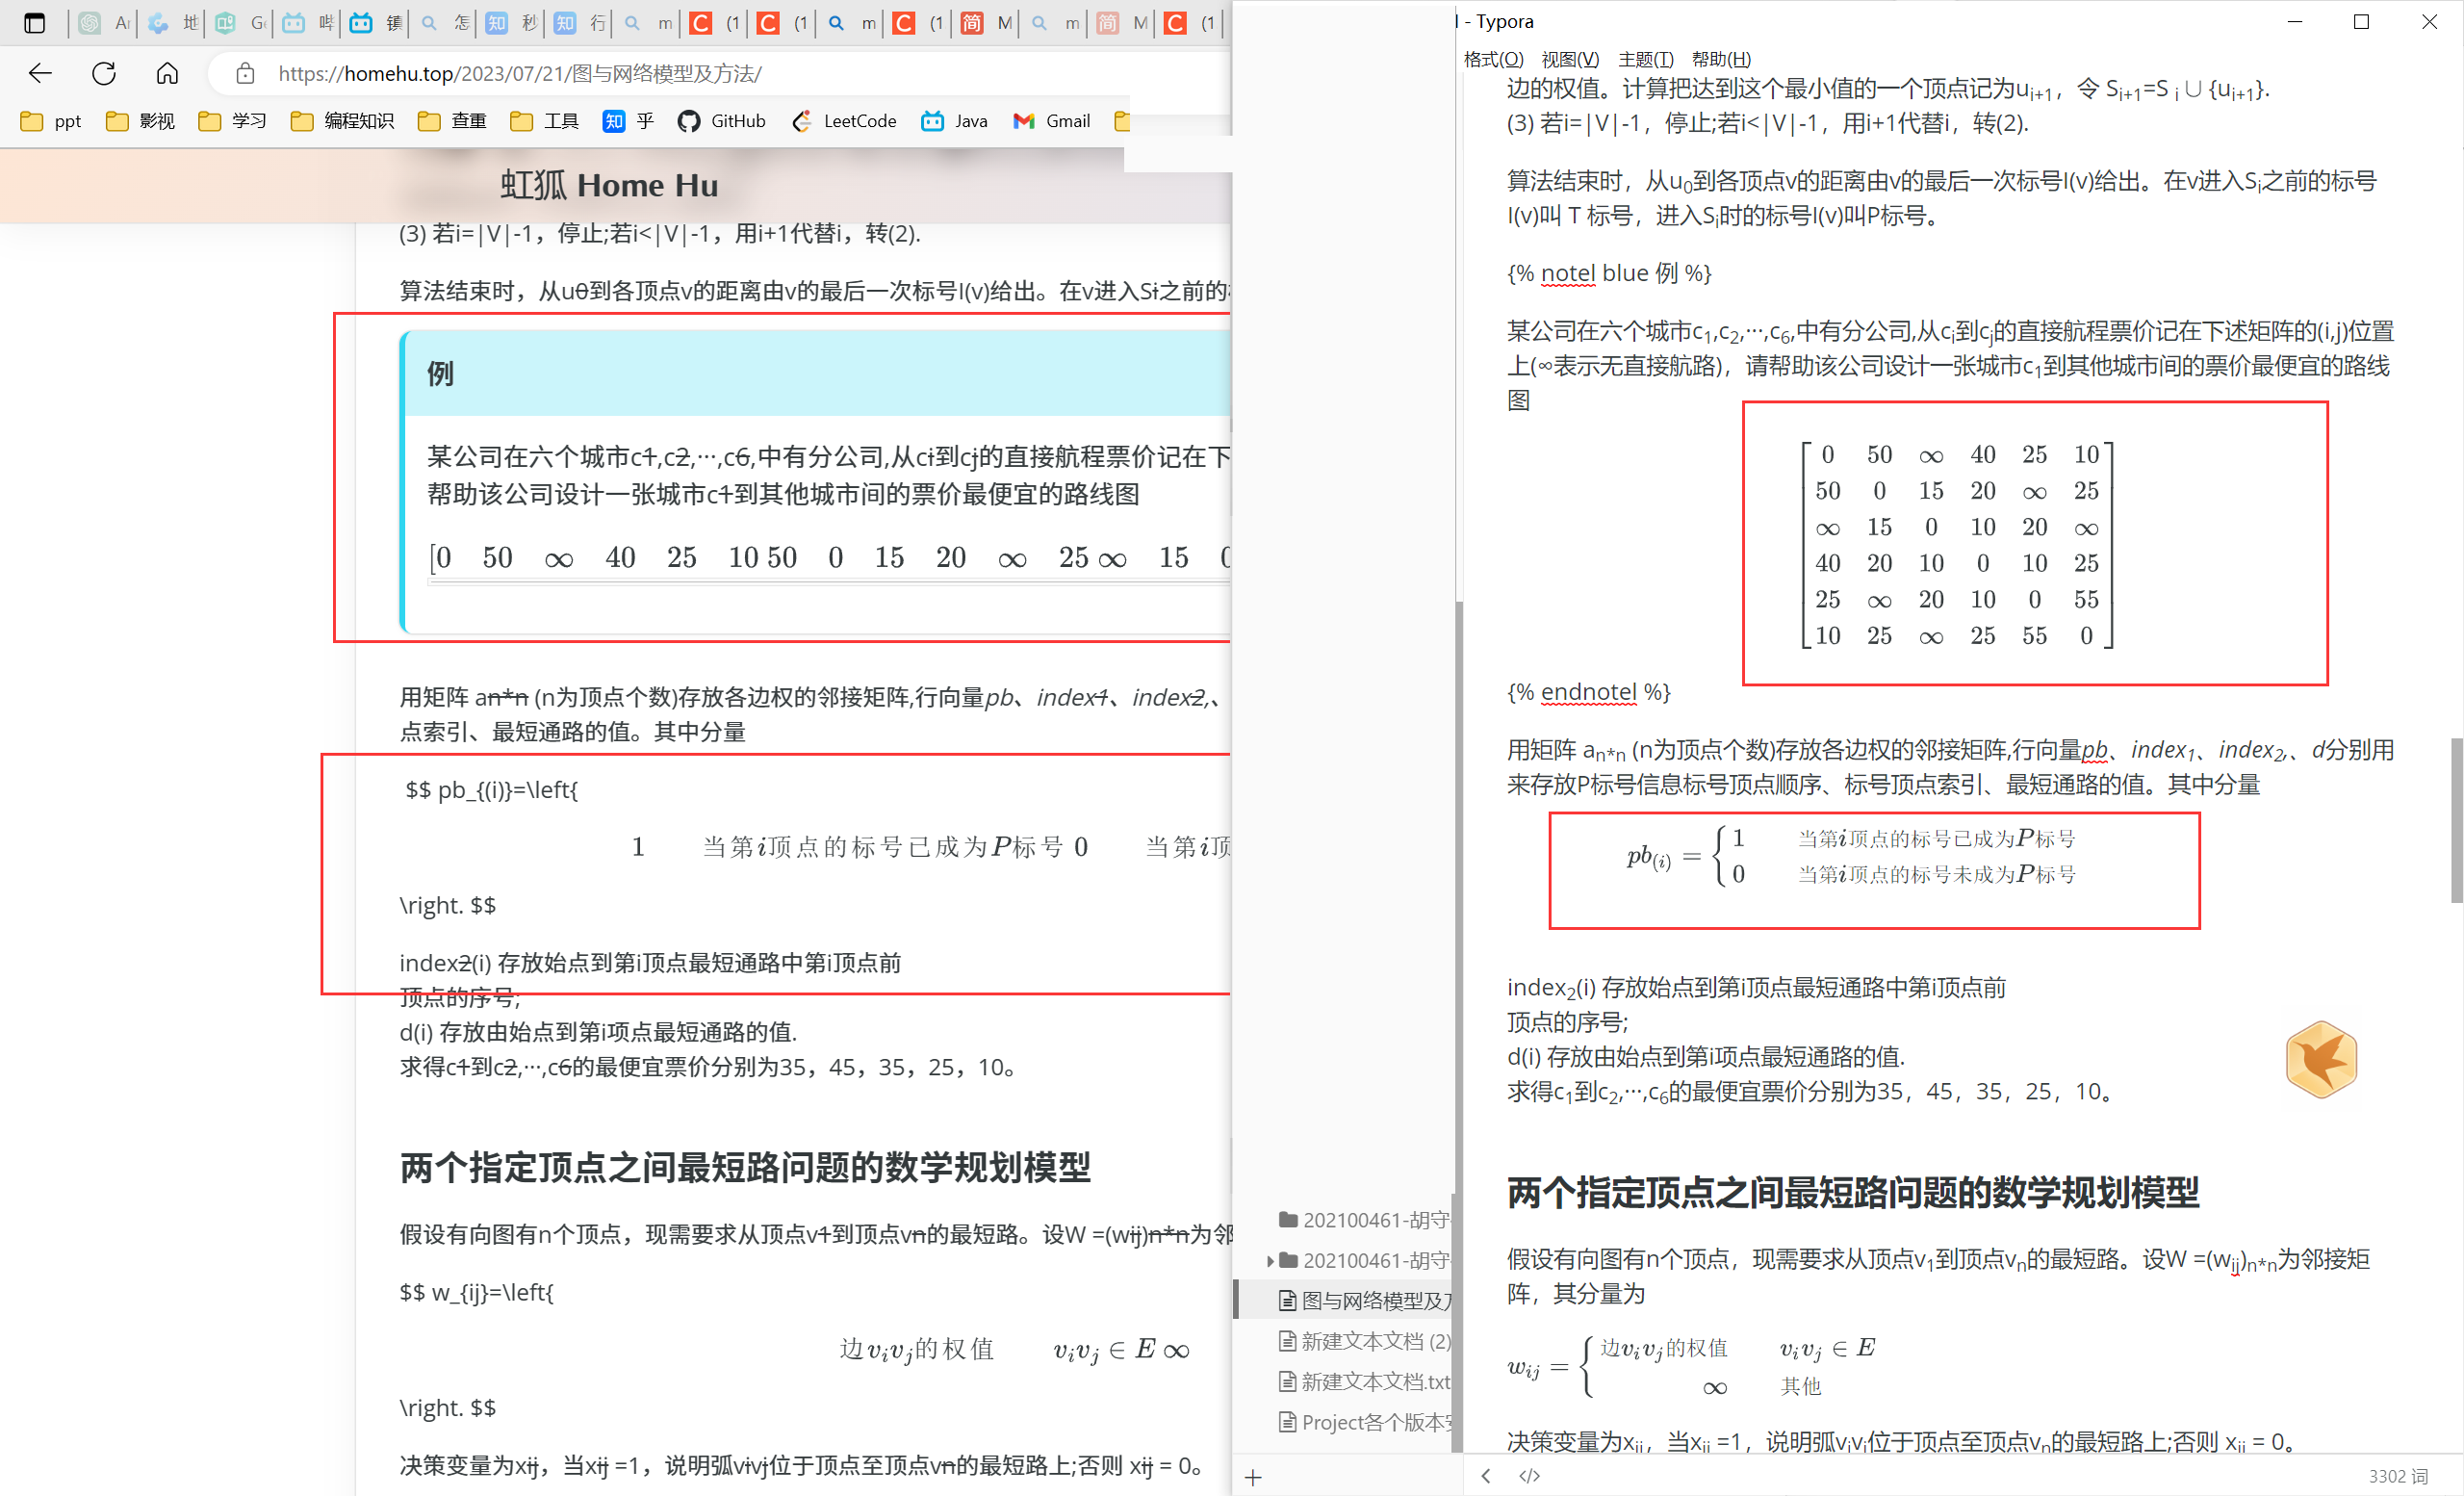Click the padlock icon in the address bar
The image size is (2464, 1496).
[245, 73]
